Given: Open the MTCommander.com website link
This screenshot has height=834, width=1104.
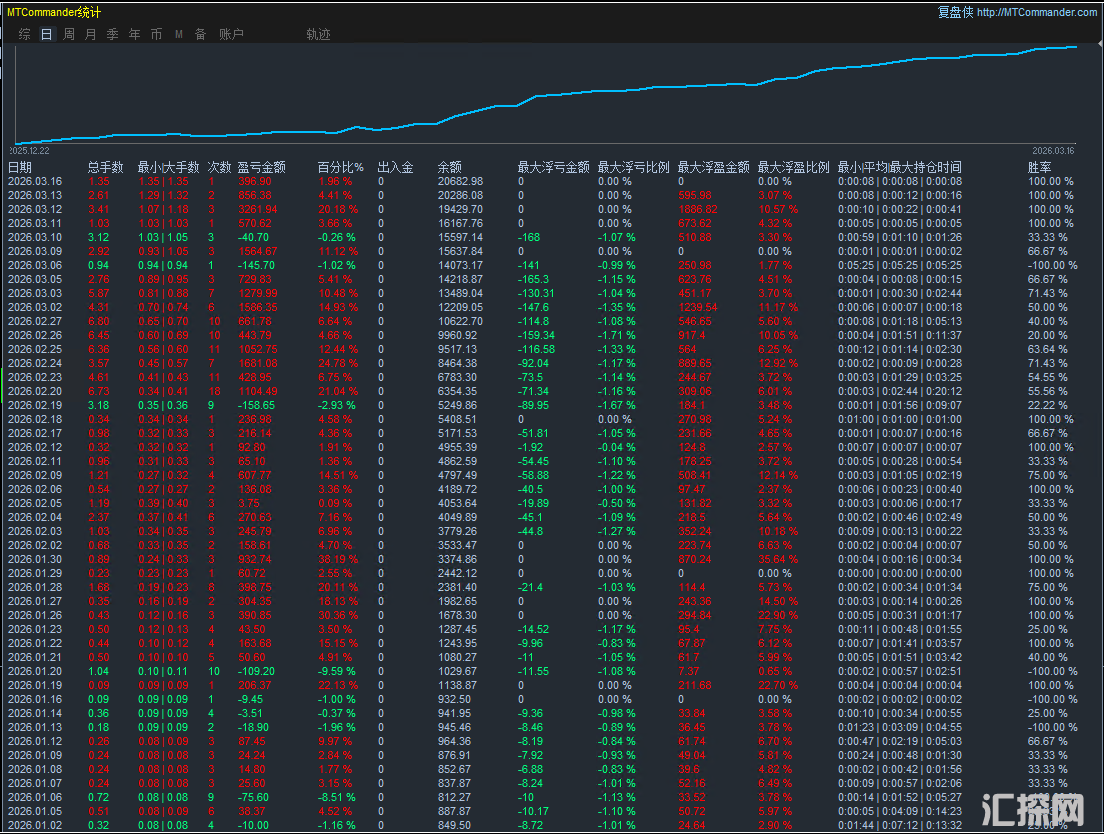Looking at the screenshot, I should click(1036, 12).
